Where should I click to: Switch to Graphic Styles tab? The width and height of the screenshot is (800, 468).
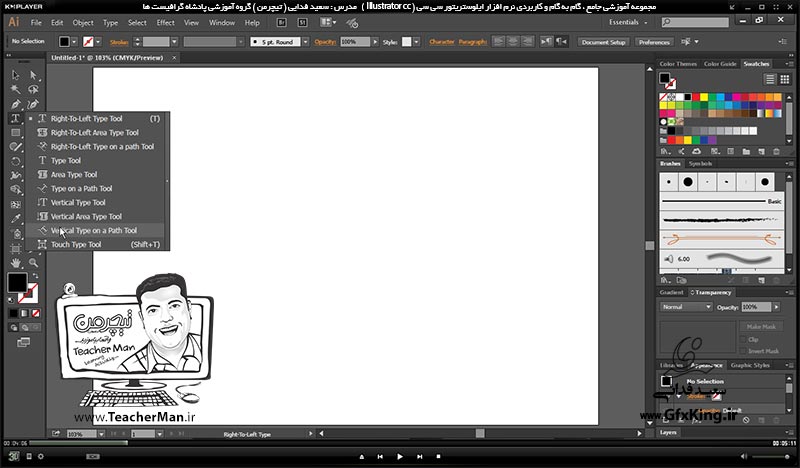(x=750, y=365)
